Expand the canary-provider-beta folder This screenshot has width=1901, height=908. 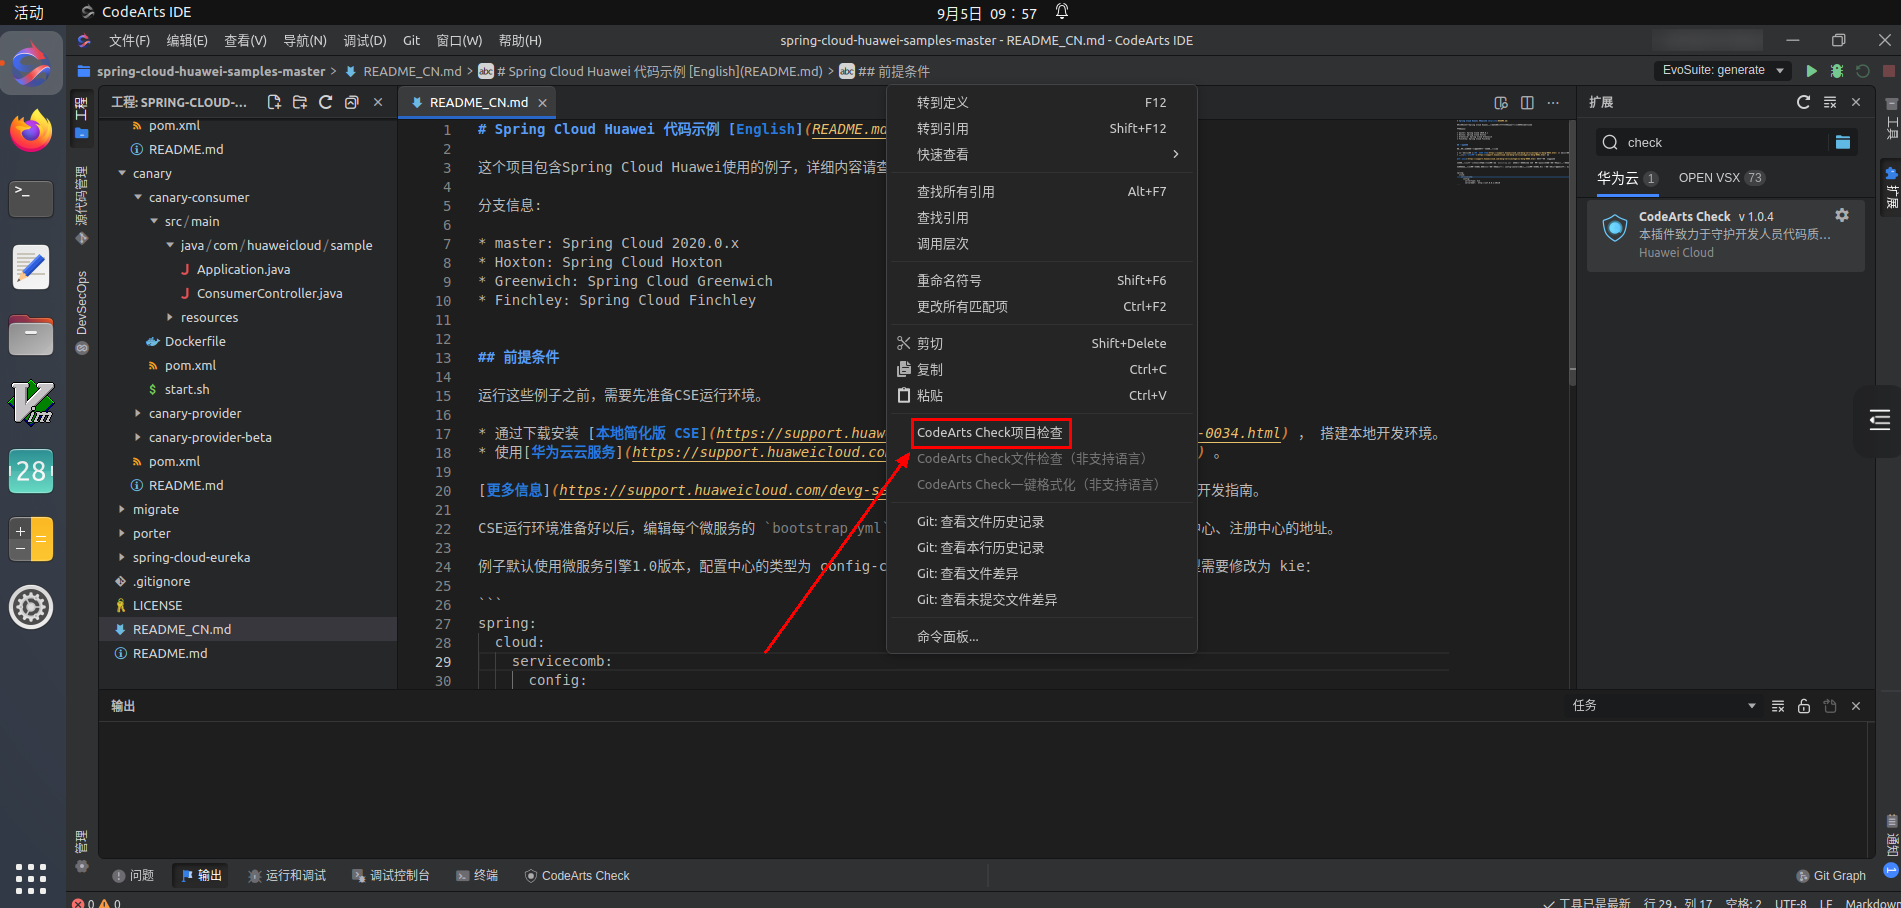coord(138,437)
